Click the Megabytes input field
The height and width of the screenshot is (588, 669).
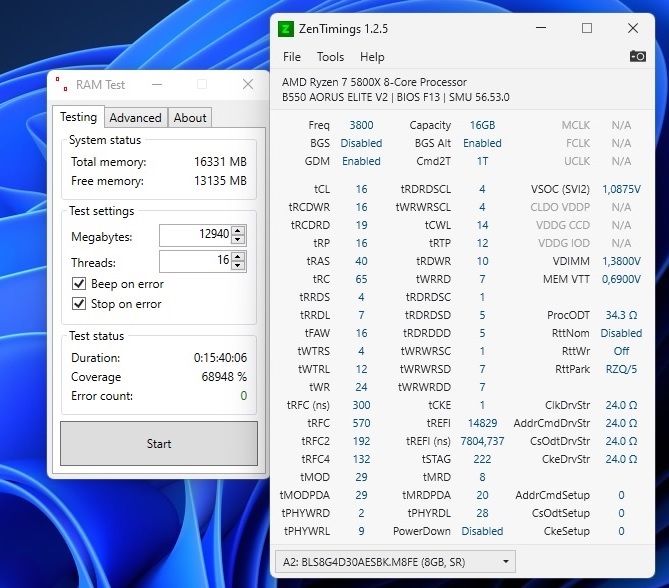point(195,235)
